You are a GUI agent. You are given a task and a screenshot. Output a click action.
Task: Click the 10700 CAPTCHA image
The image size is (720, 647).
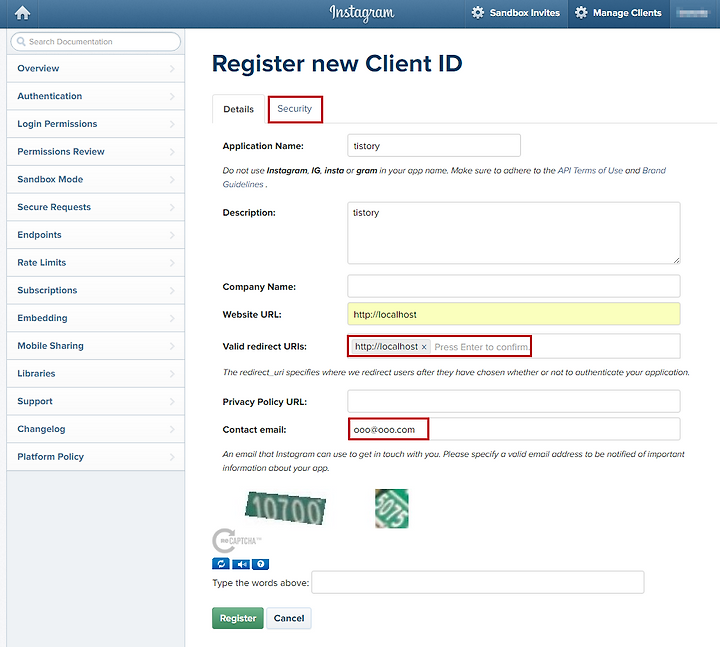286,508
